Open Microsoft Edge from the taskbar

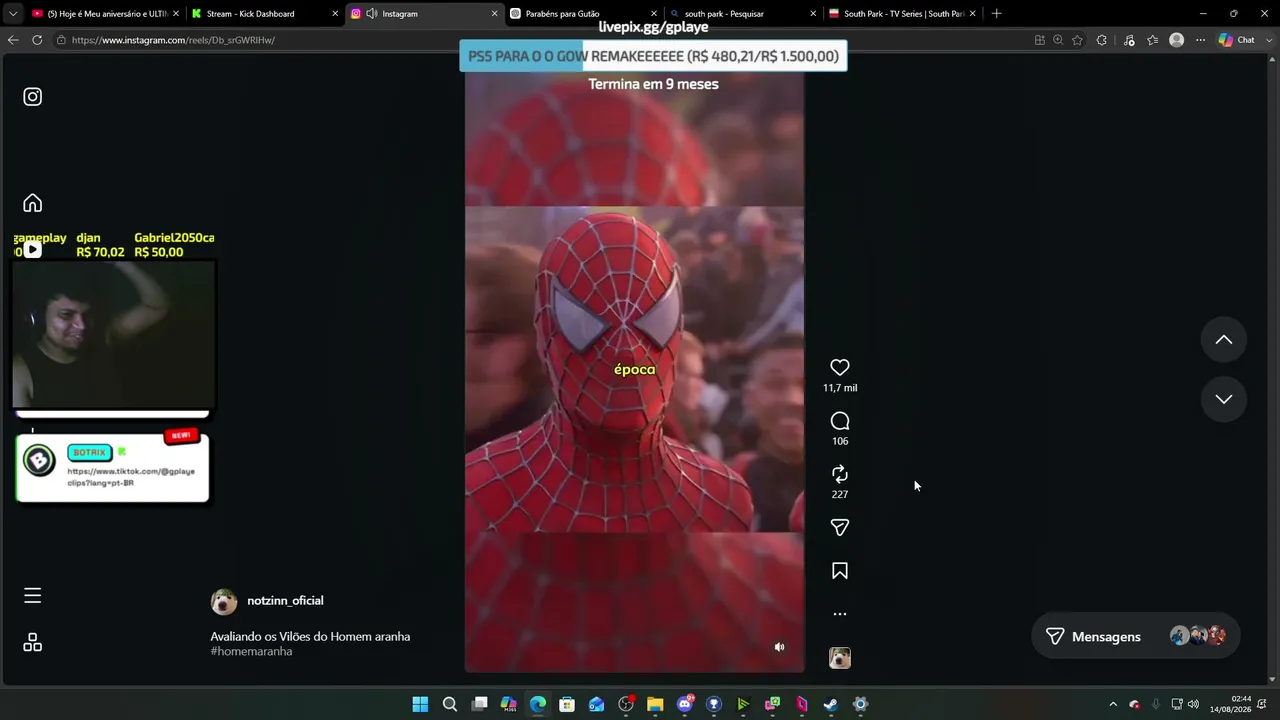pos(538,704)
